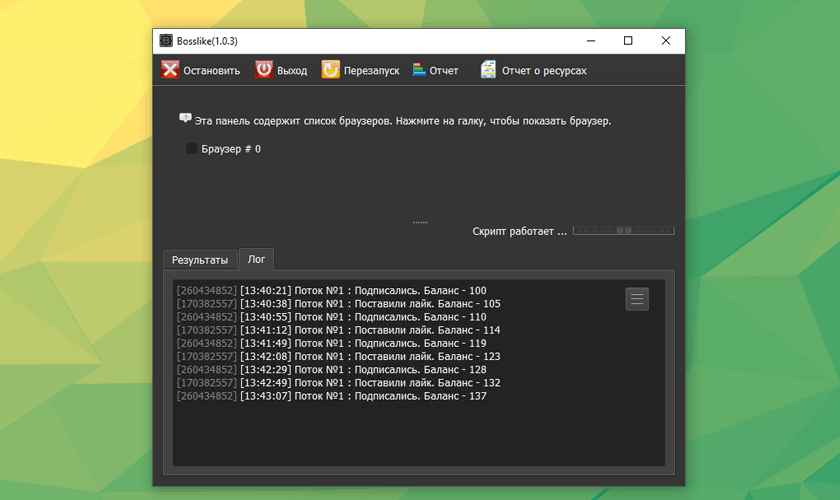Click log line with Баланс - 114

[x=339, y=330]
